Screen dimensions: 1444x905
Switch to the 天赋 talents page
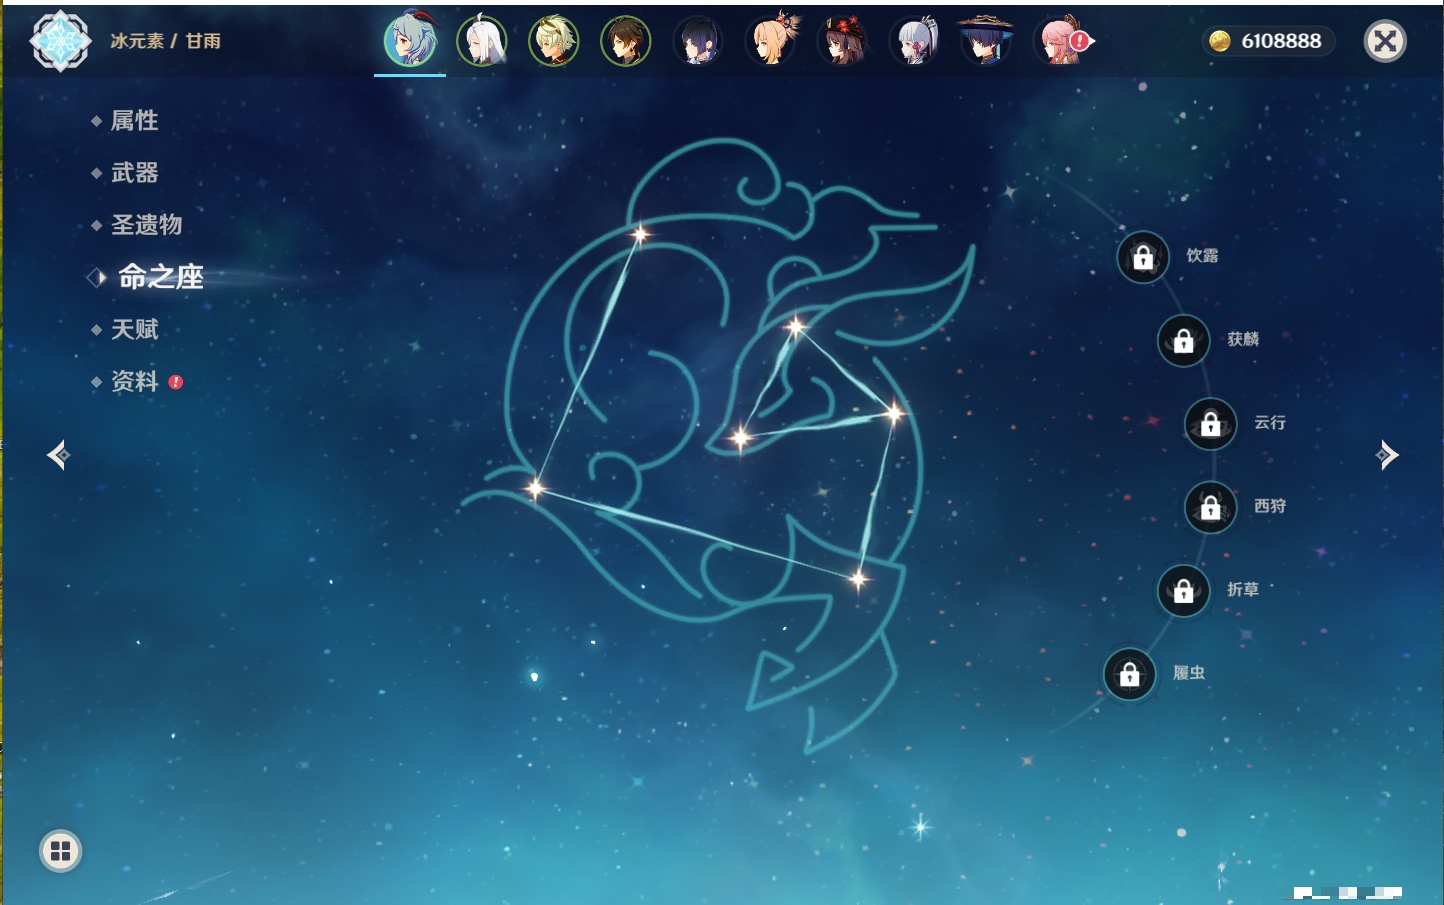coord(134,329)
